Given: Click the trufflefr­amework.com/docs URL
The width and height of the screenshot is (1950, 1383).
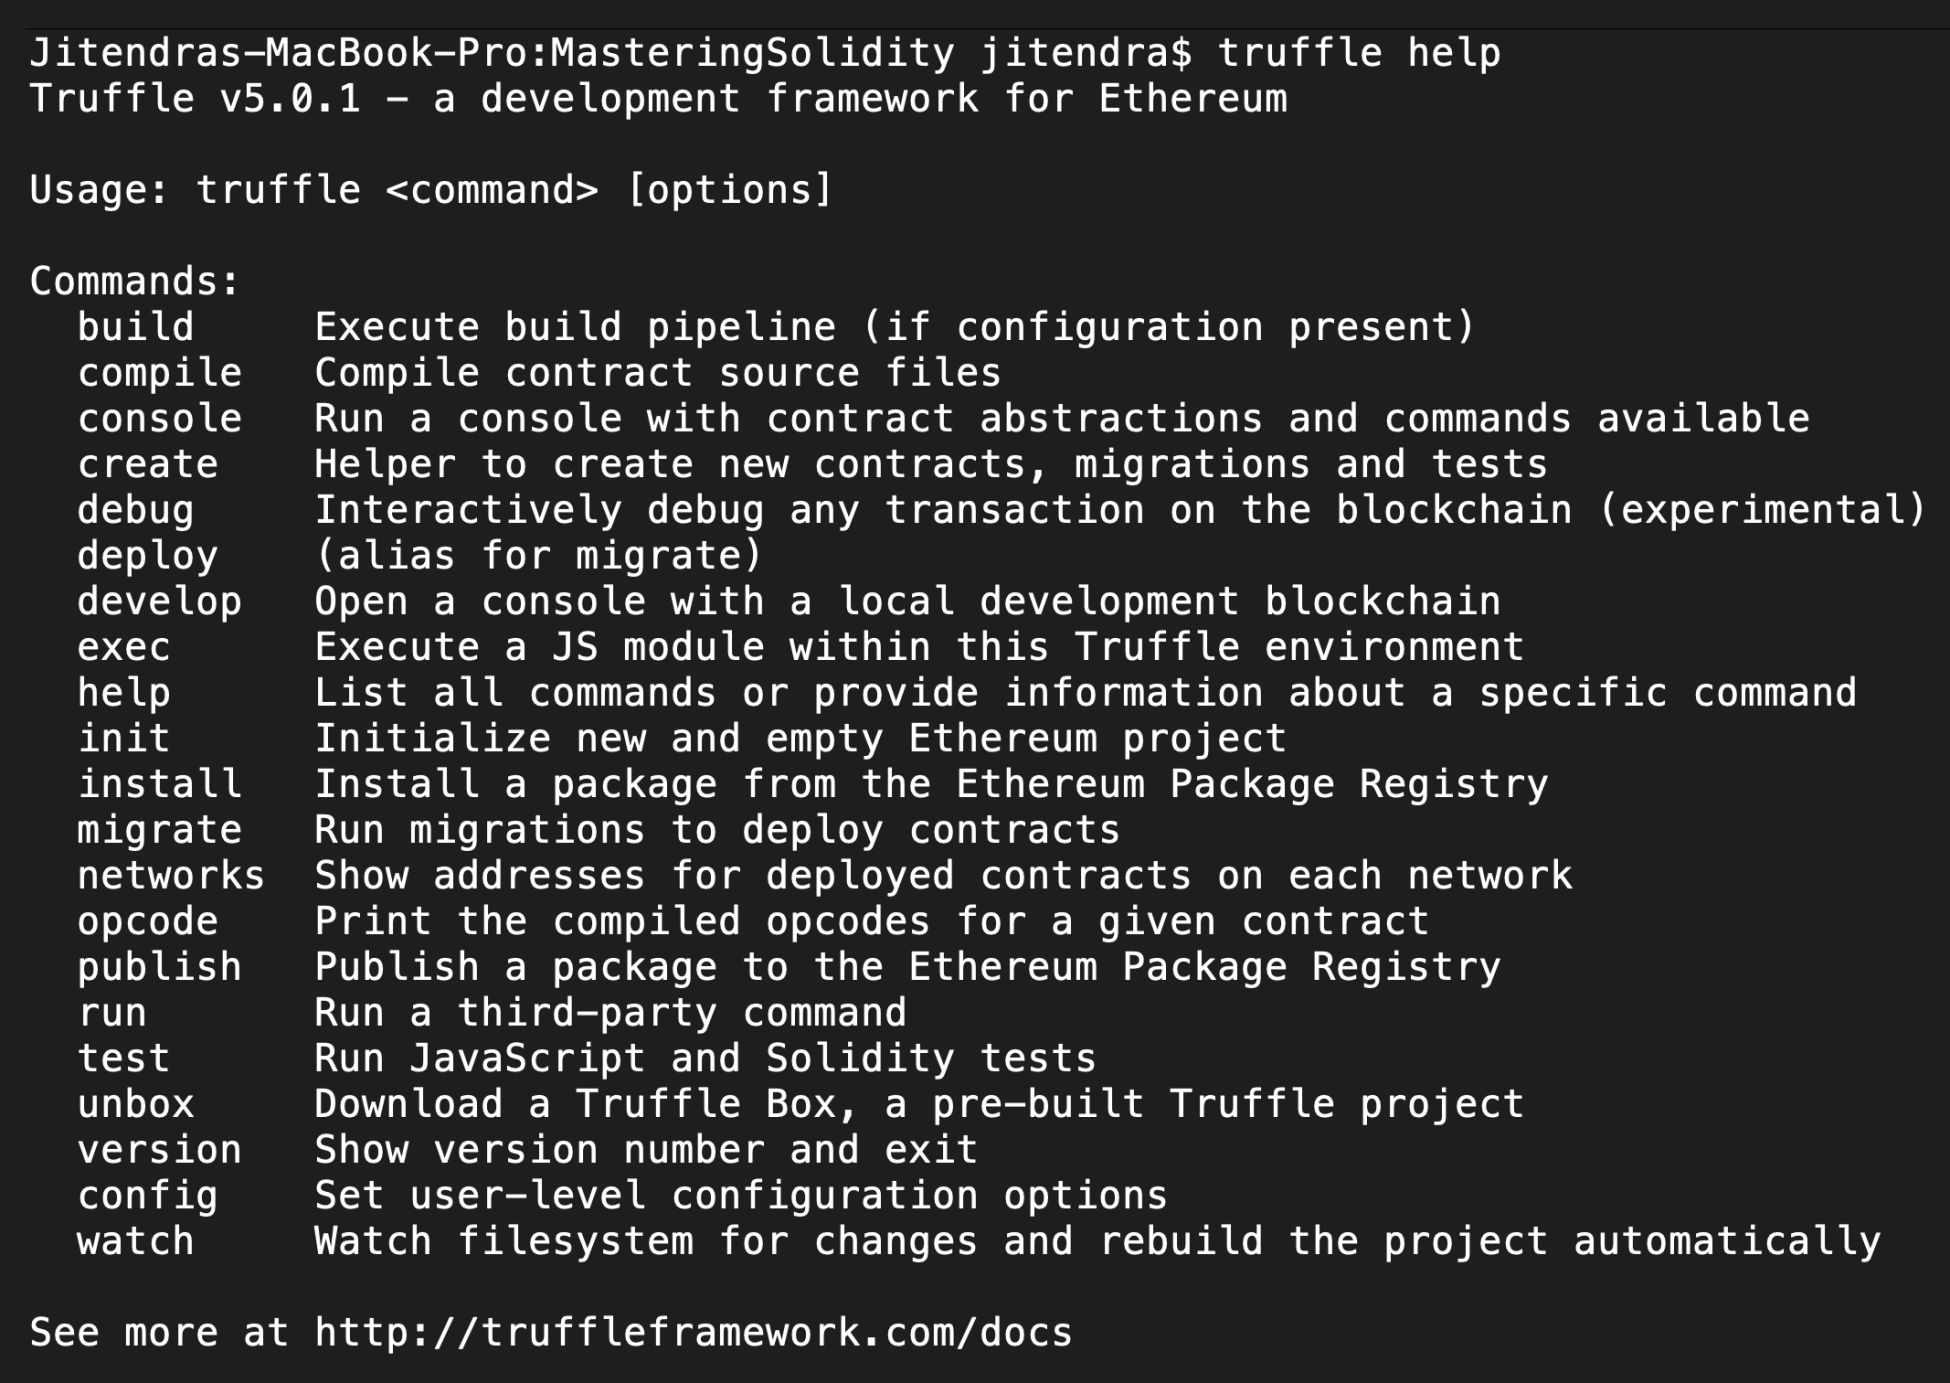Looking at the screenshot, I should [x=692, y=1333].
